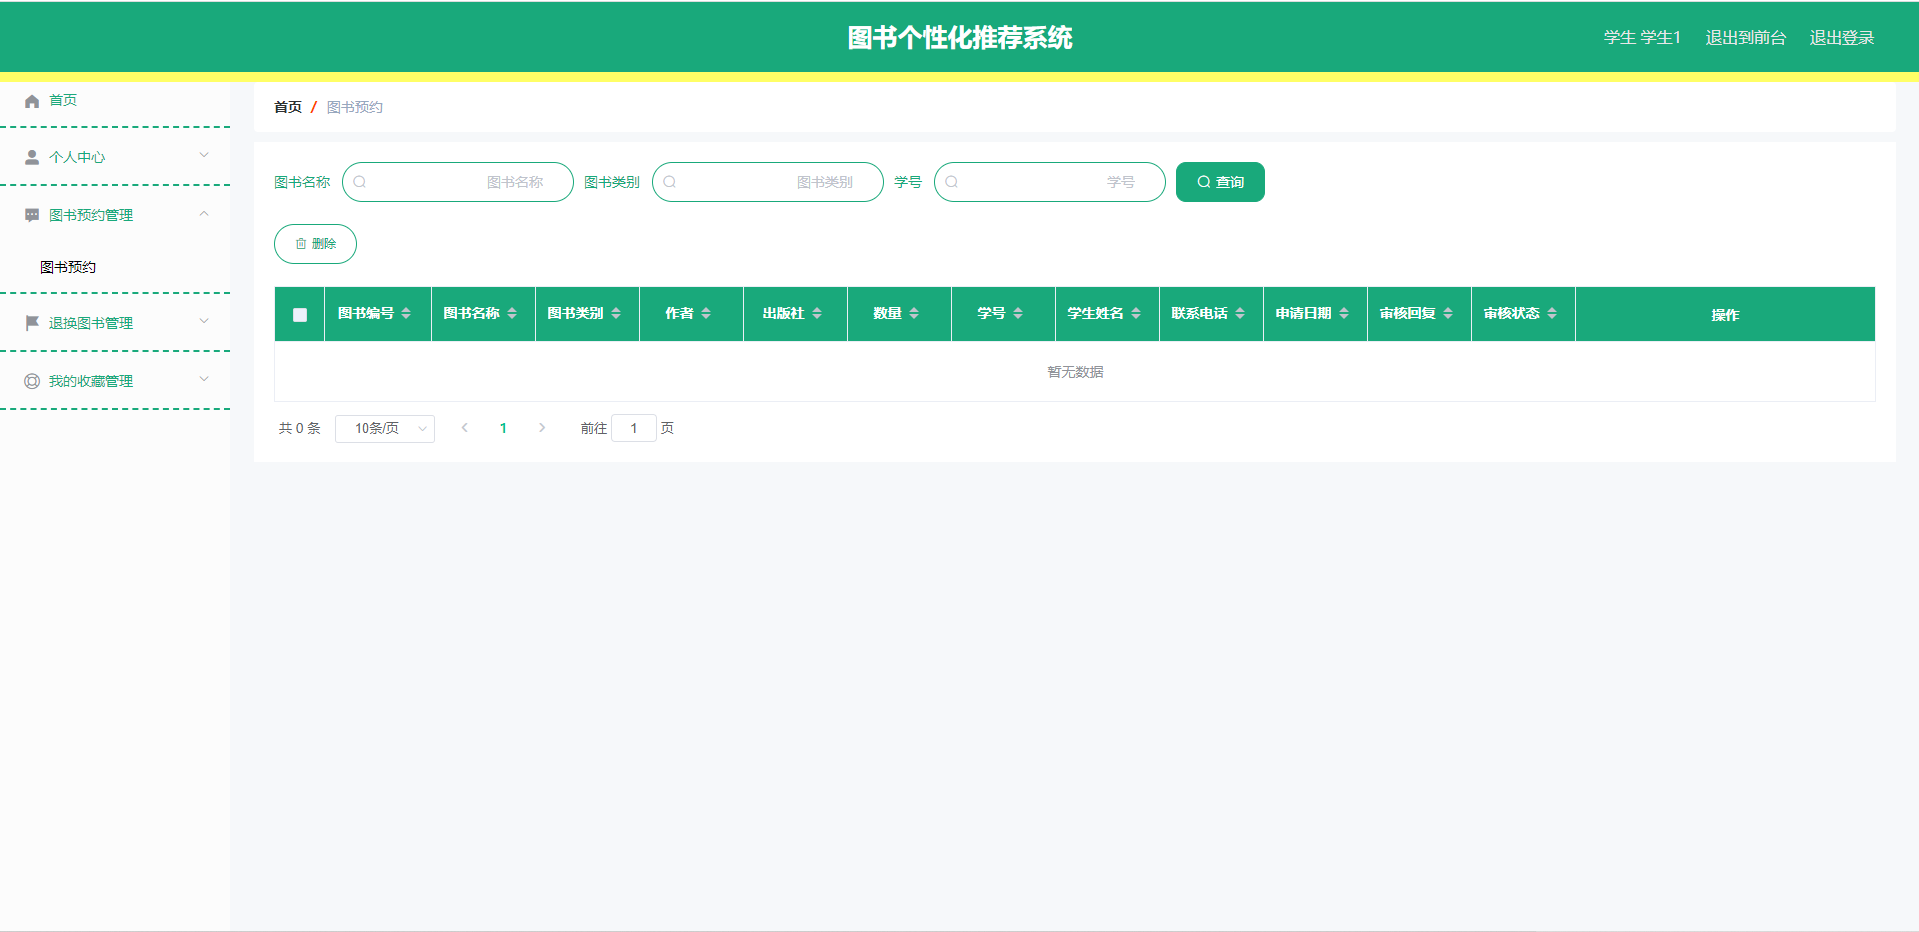Focus the 学号 search input
The height and width of the screenshot is (932, 1919).
pyautogui.click(x=1050, y=182)
